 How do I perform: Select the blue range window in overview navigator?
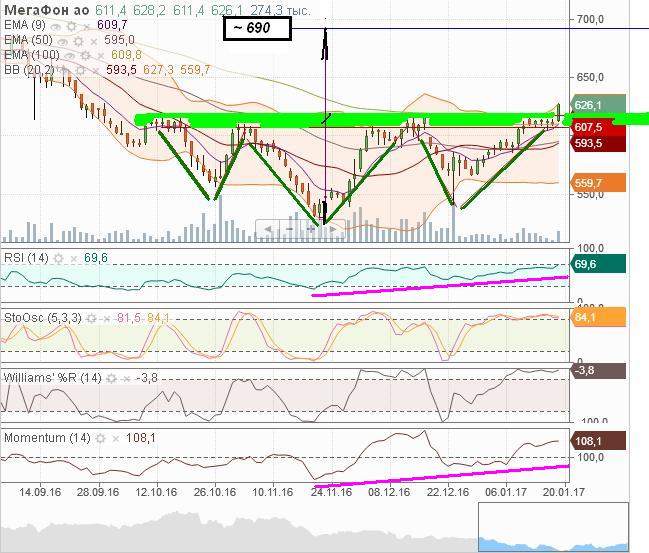(x=553, y=527)
